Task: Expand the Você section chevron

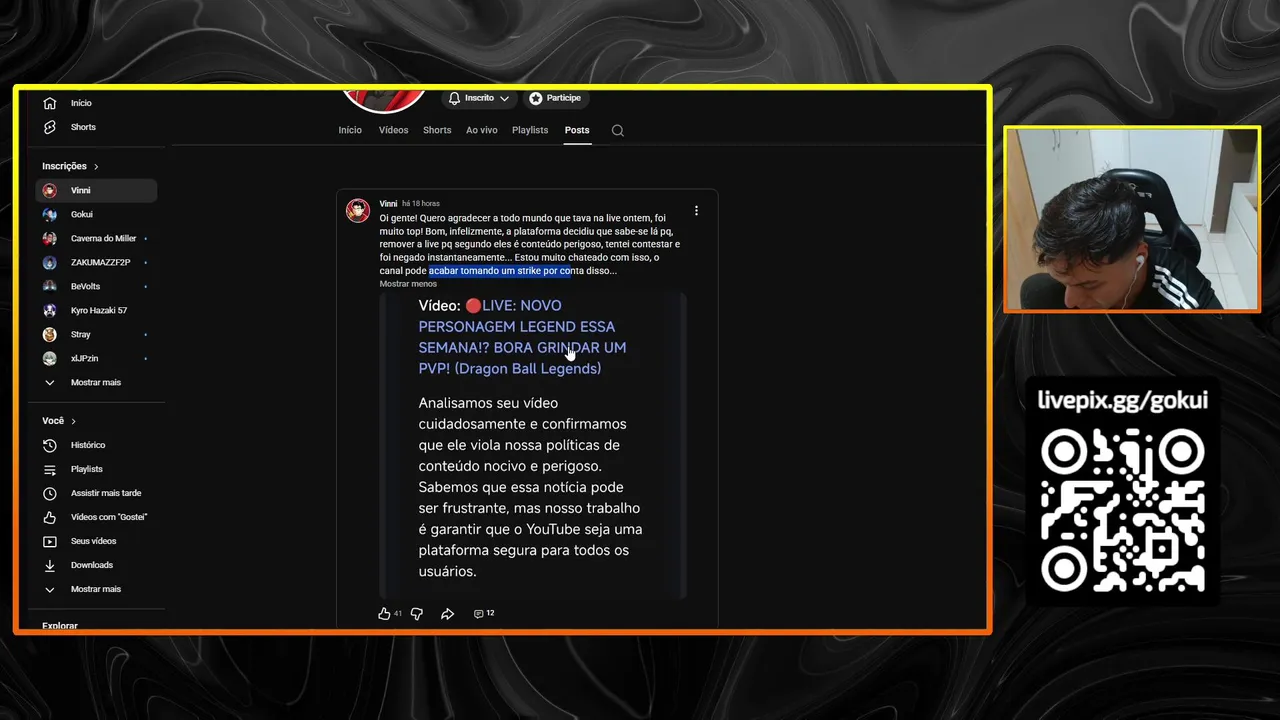Action: pyautogui.click(x=73, y=421)
